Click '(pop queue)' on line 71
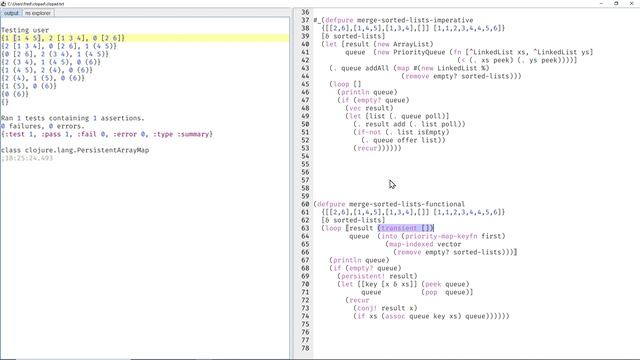 [x=445, y=292]
